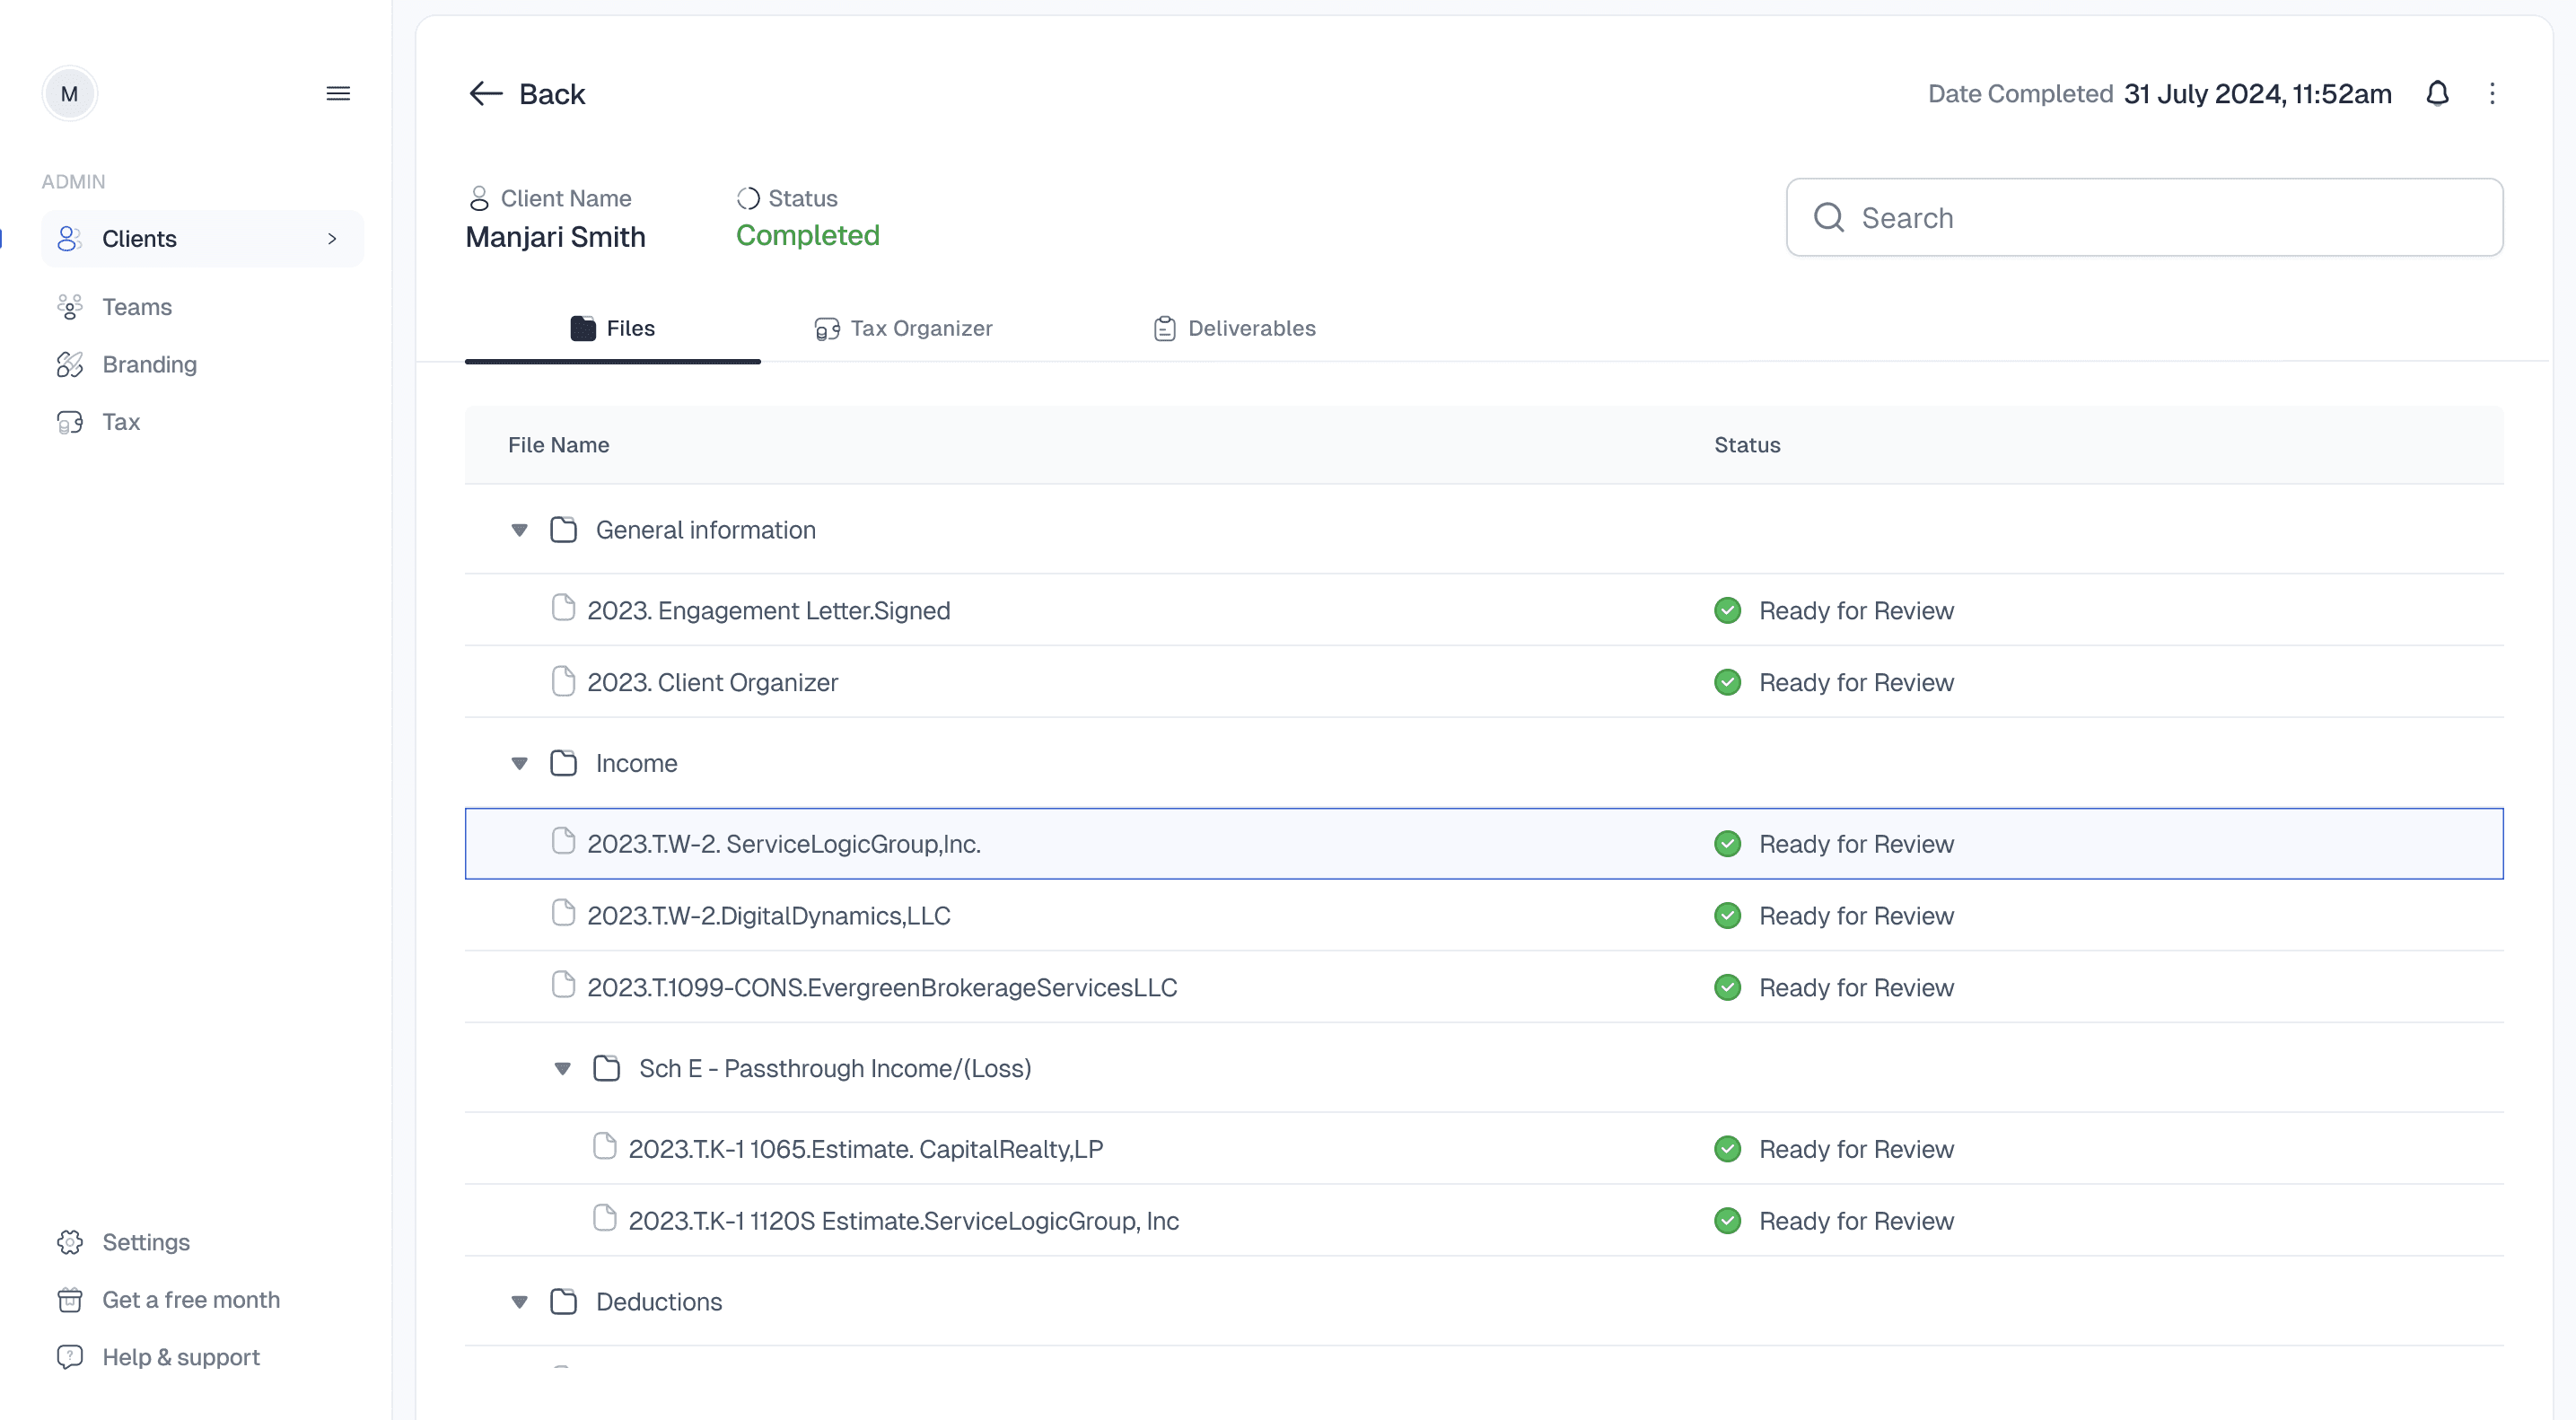Click file icon beside 2023.T.W-2.DigitalDynamics,LLC
Viewport: 2576px width, 1420px height.
563,913
